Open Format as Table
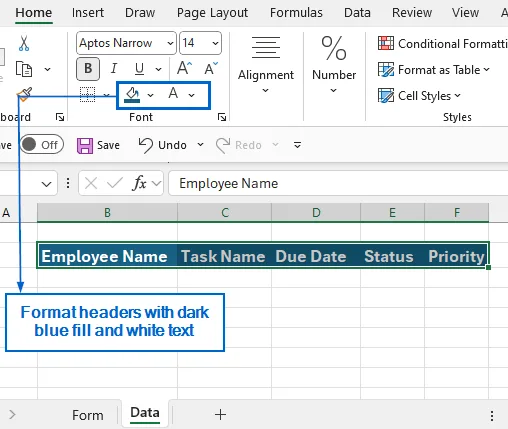The image size is (508, 429). click(434, 70)
